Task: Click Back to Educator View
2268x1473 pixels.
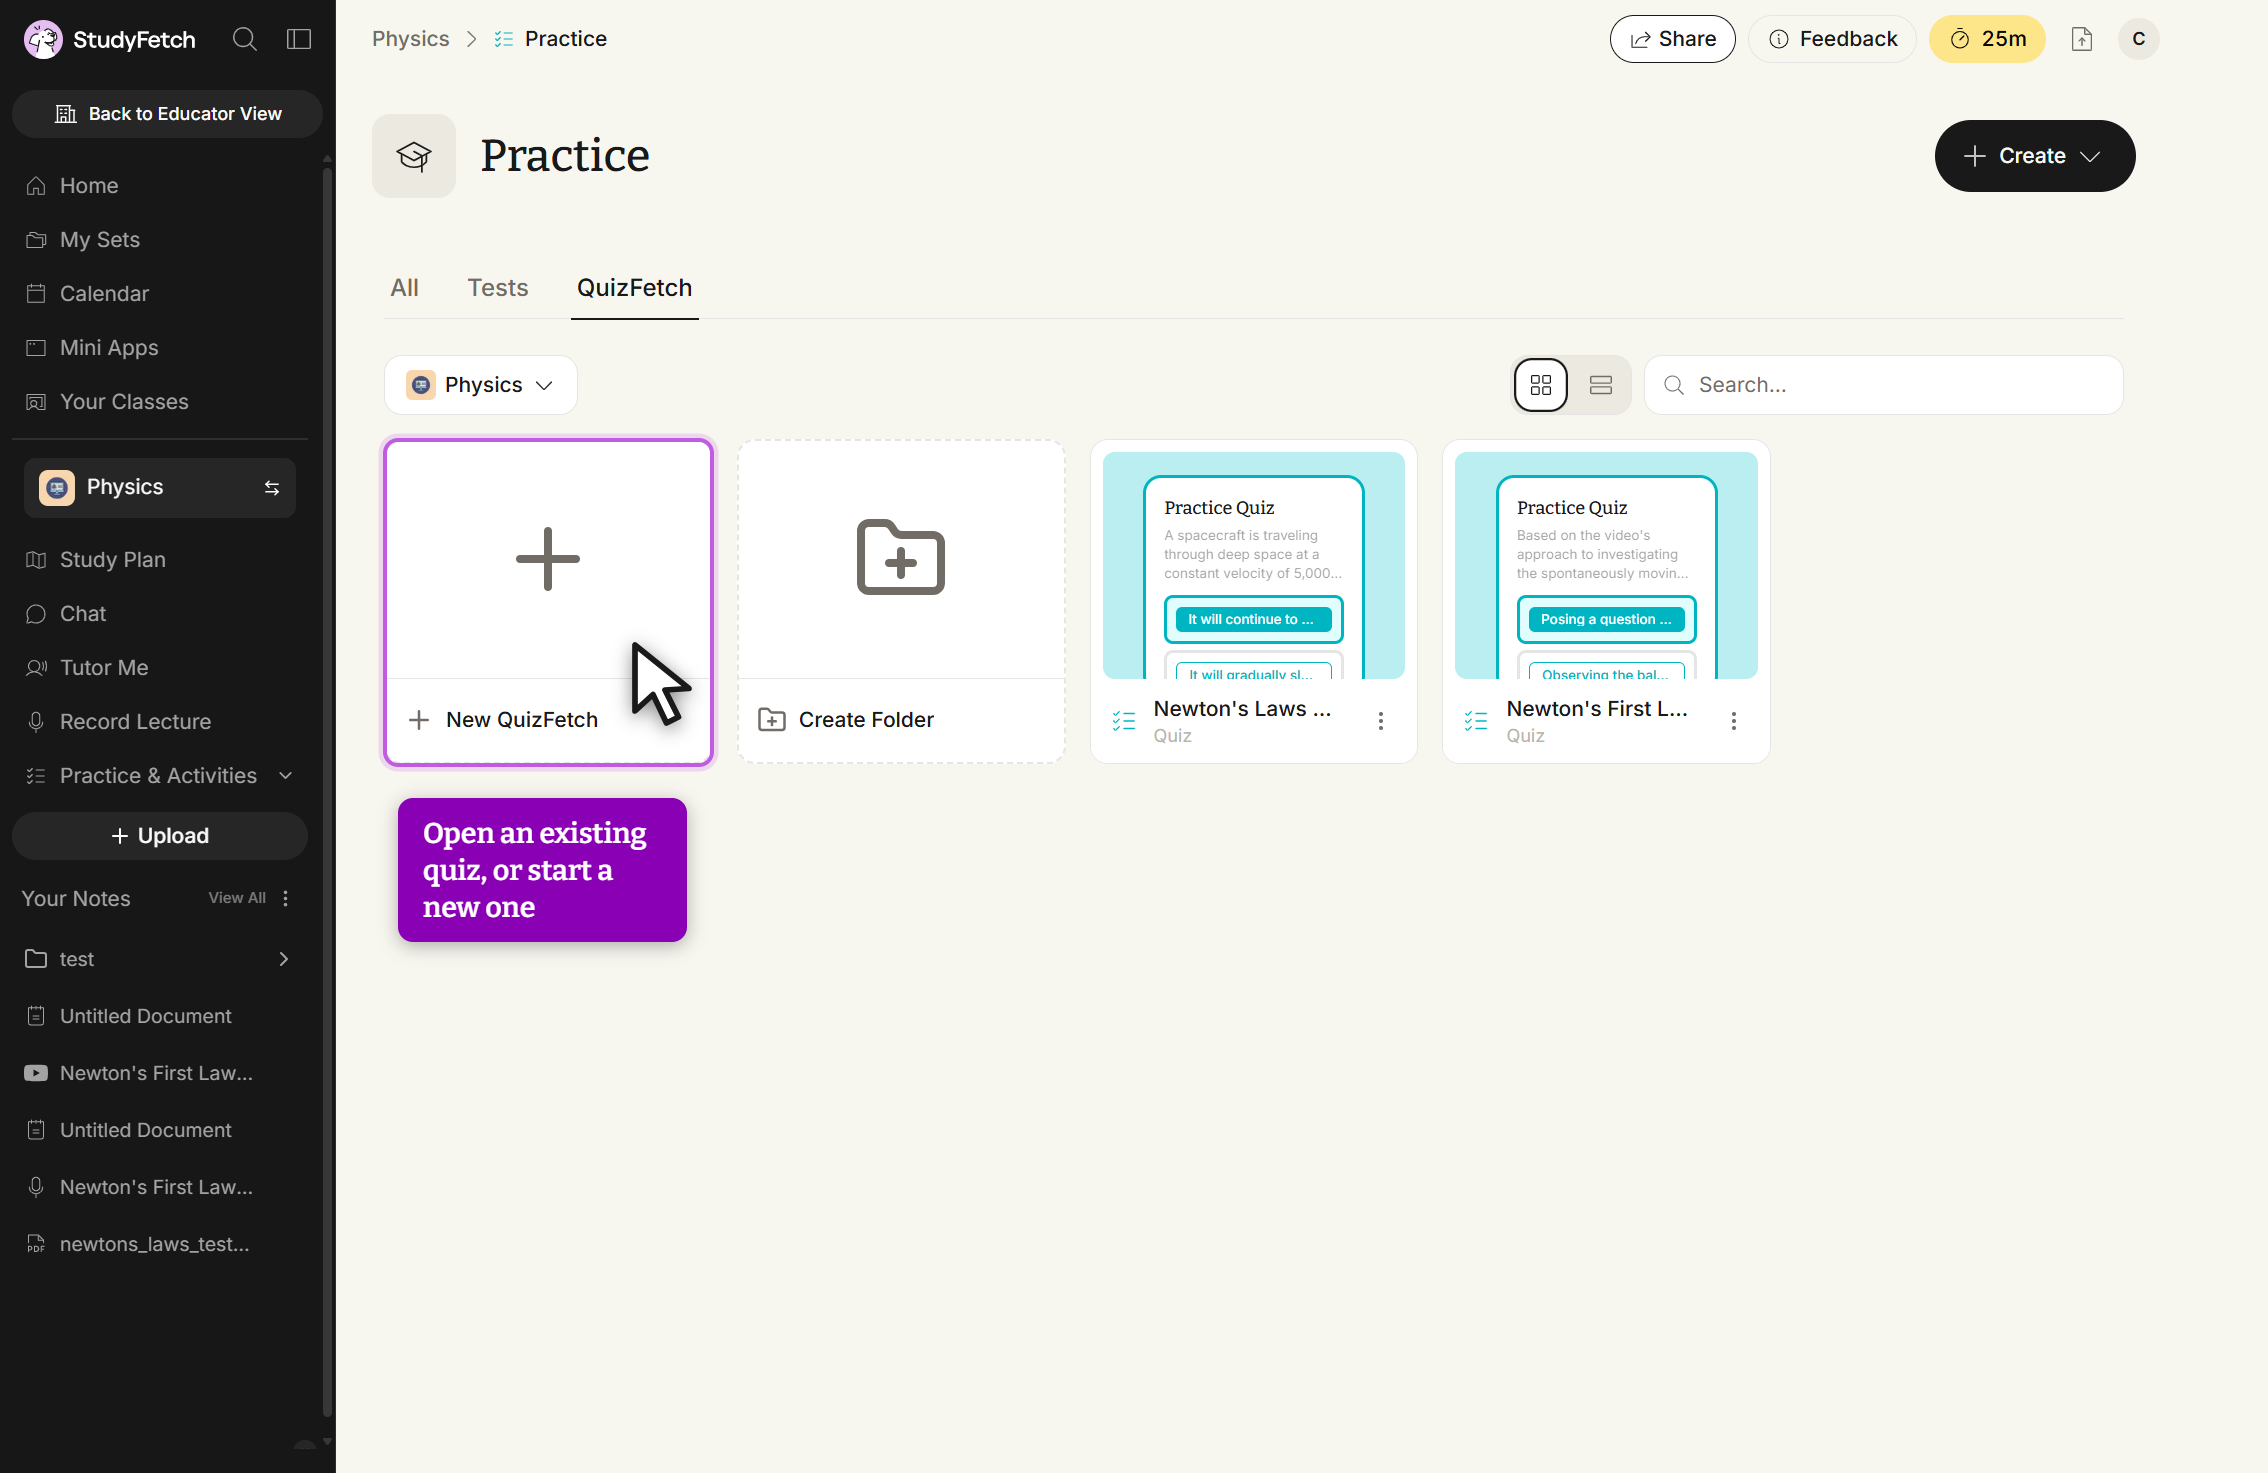Action: (x=167, y=114)
